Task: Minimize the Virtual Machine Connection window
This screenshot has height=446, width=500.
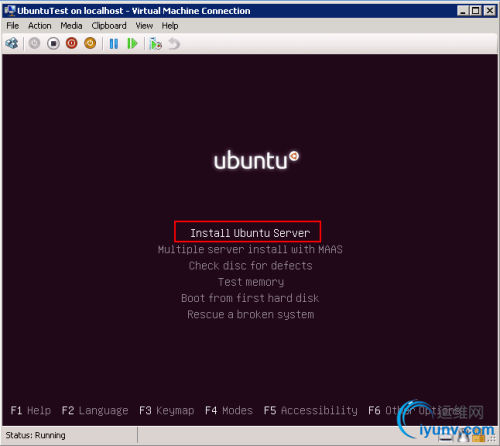Action: (462, 11)
